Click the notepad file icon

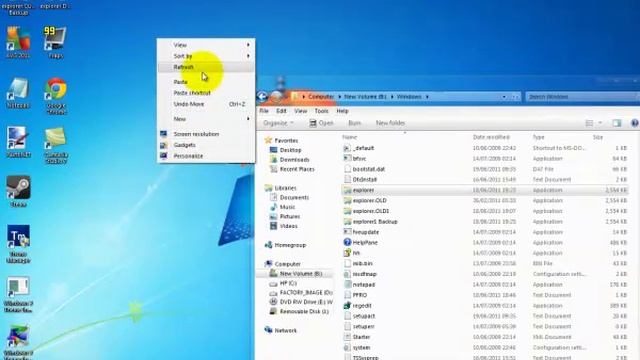[347, 284]
